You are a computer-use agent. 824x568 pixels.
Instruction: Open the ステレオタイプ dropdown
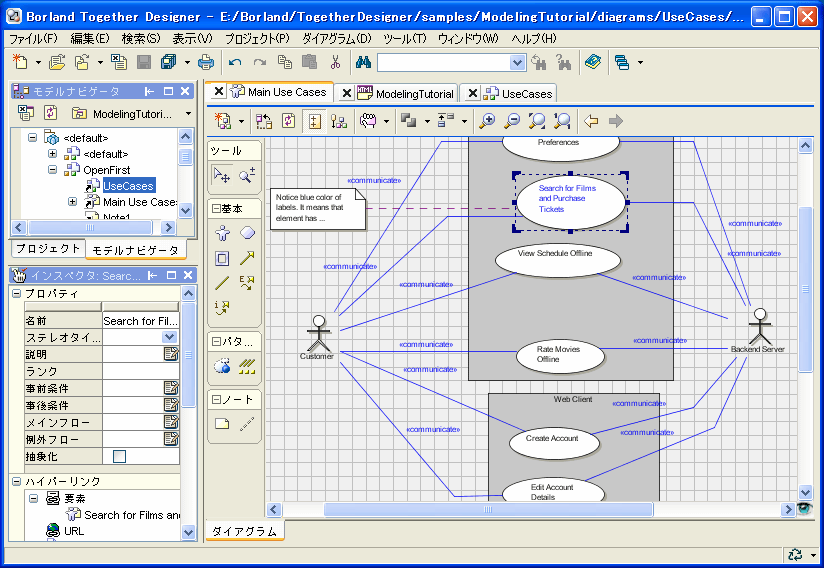click(x=170, y=337)
